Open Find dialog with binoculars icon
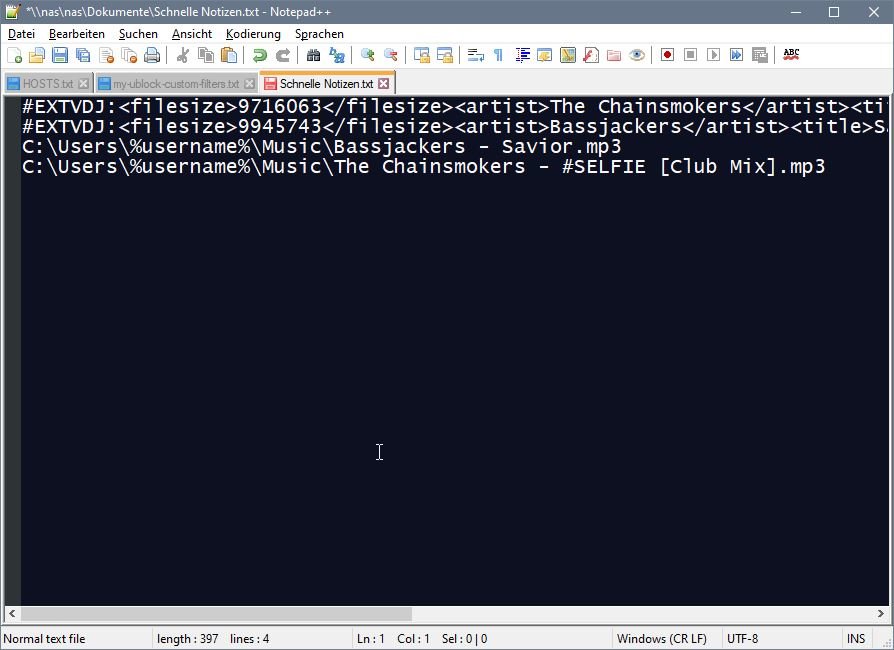Screen dimensions: 894x650 [x=314, y=55]
